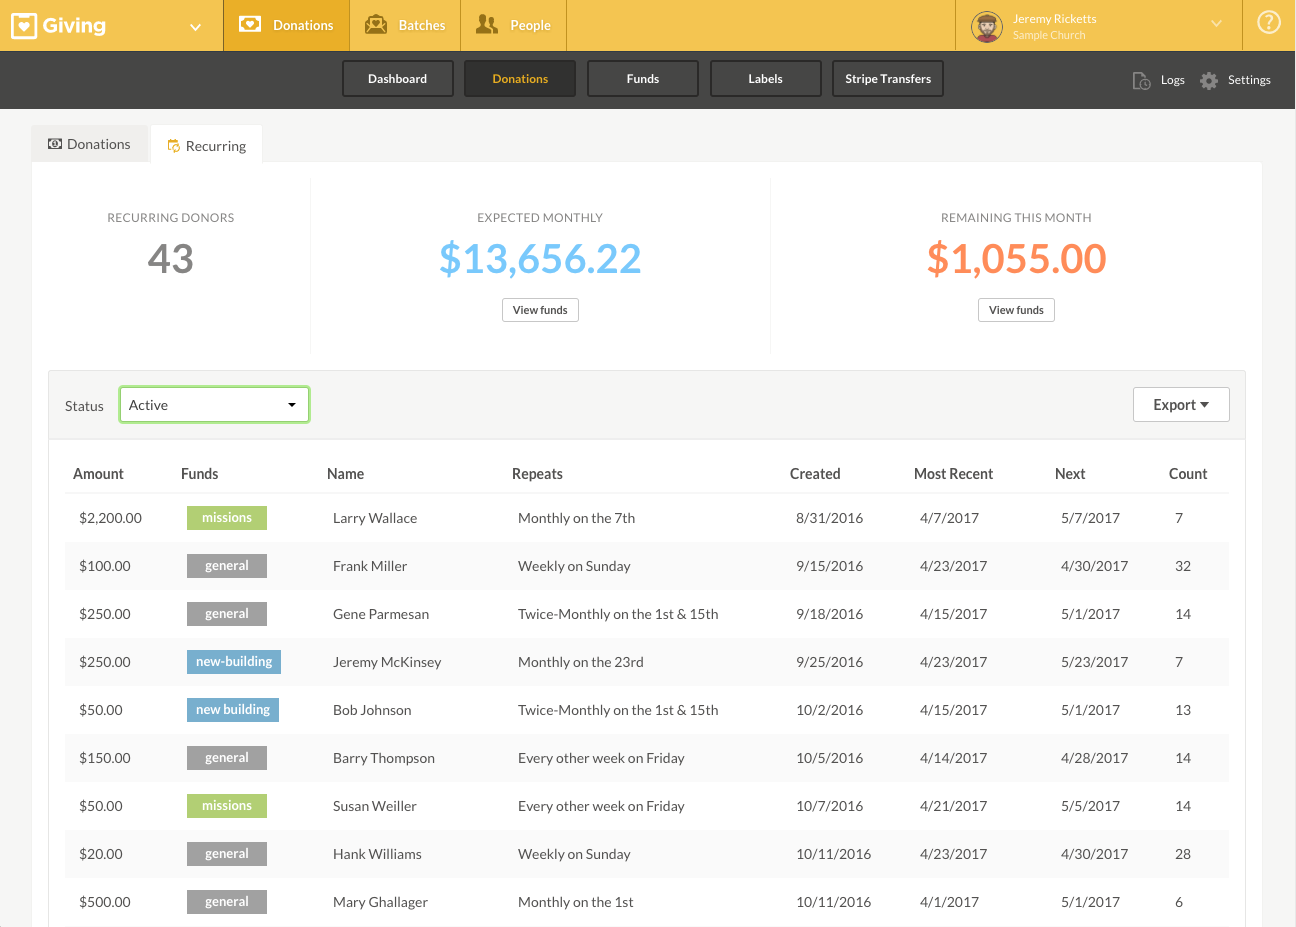Select the Recurring tab
This screenshot has width=1296, height=927.
206,146
